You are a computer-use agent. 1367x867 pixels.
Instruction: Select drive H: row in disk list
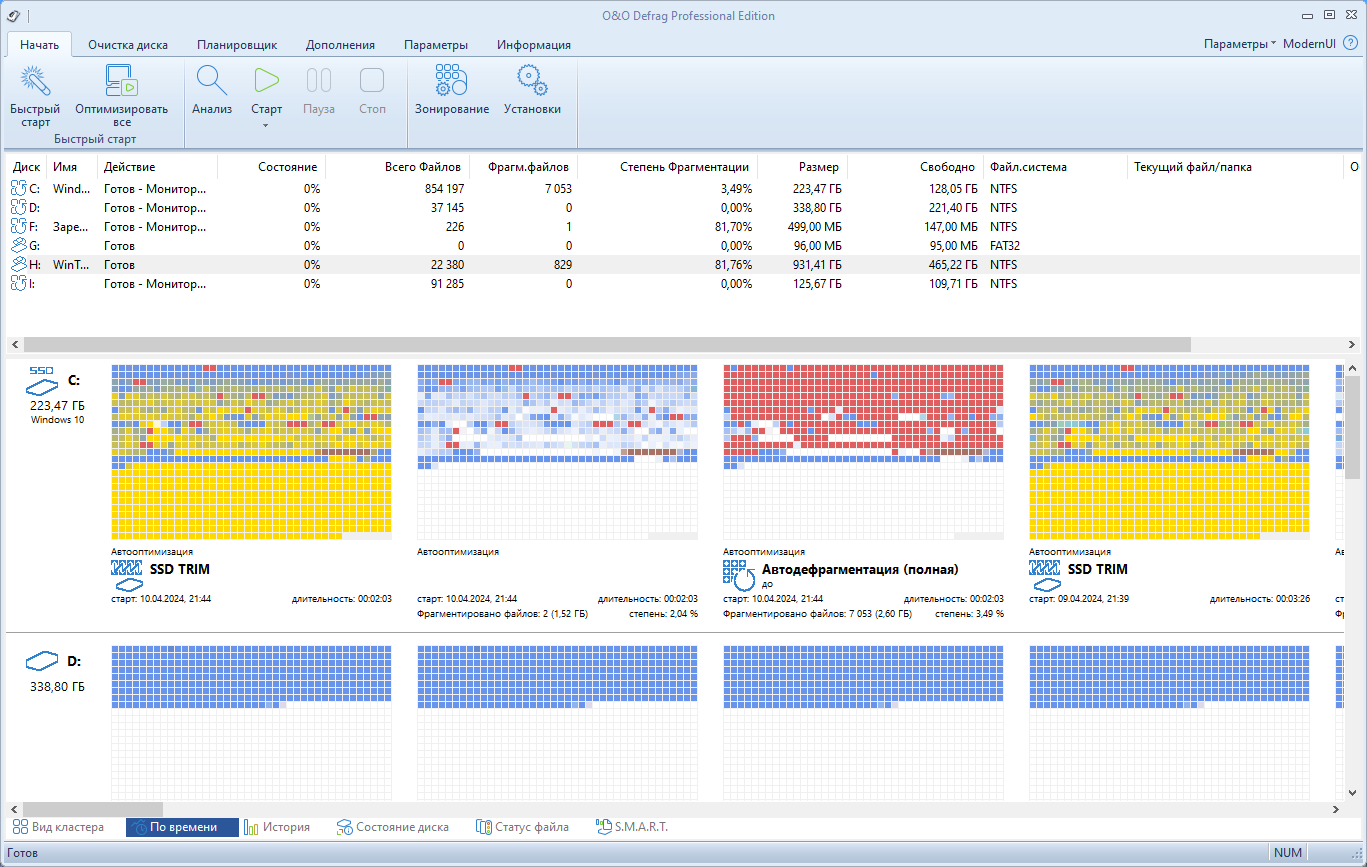click(x=676, y=265)
